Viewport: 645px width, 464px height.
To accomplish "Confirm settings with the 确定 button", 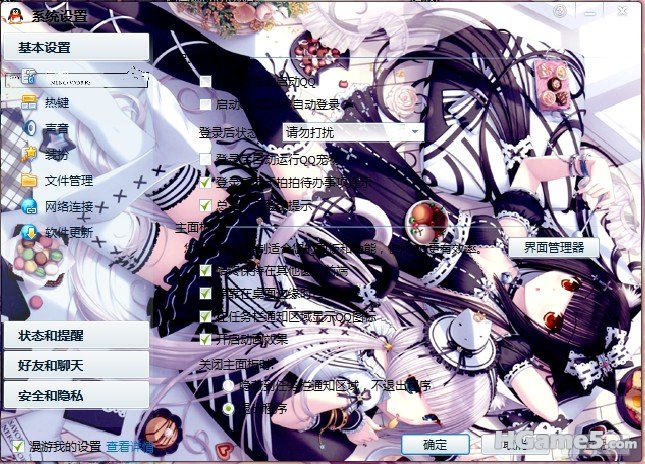I will click(435, 444).
